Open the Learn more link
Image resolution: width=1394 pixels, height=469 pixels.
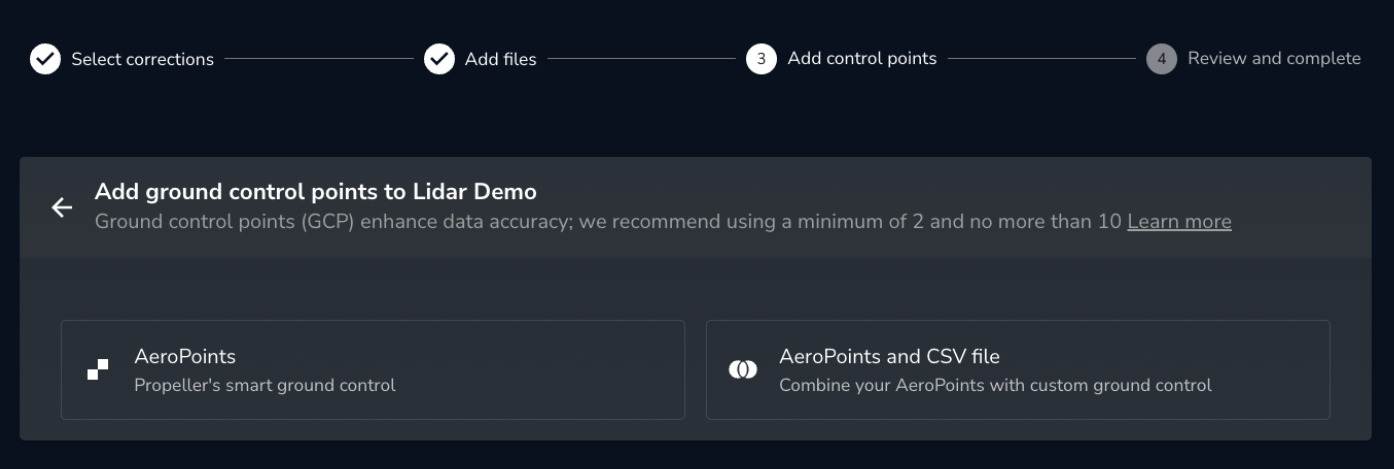pyautogui.click(x=1179, y=221)
